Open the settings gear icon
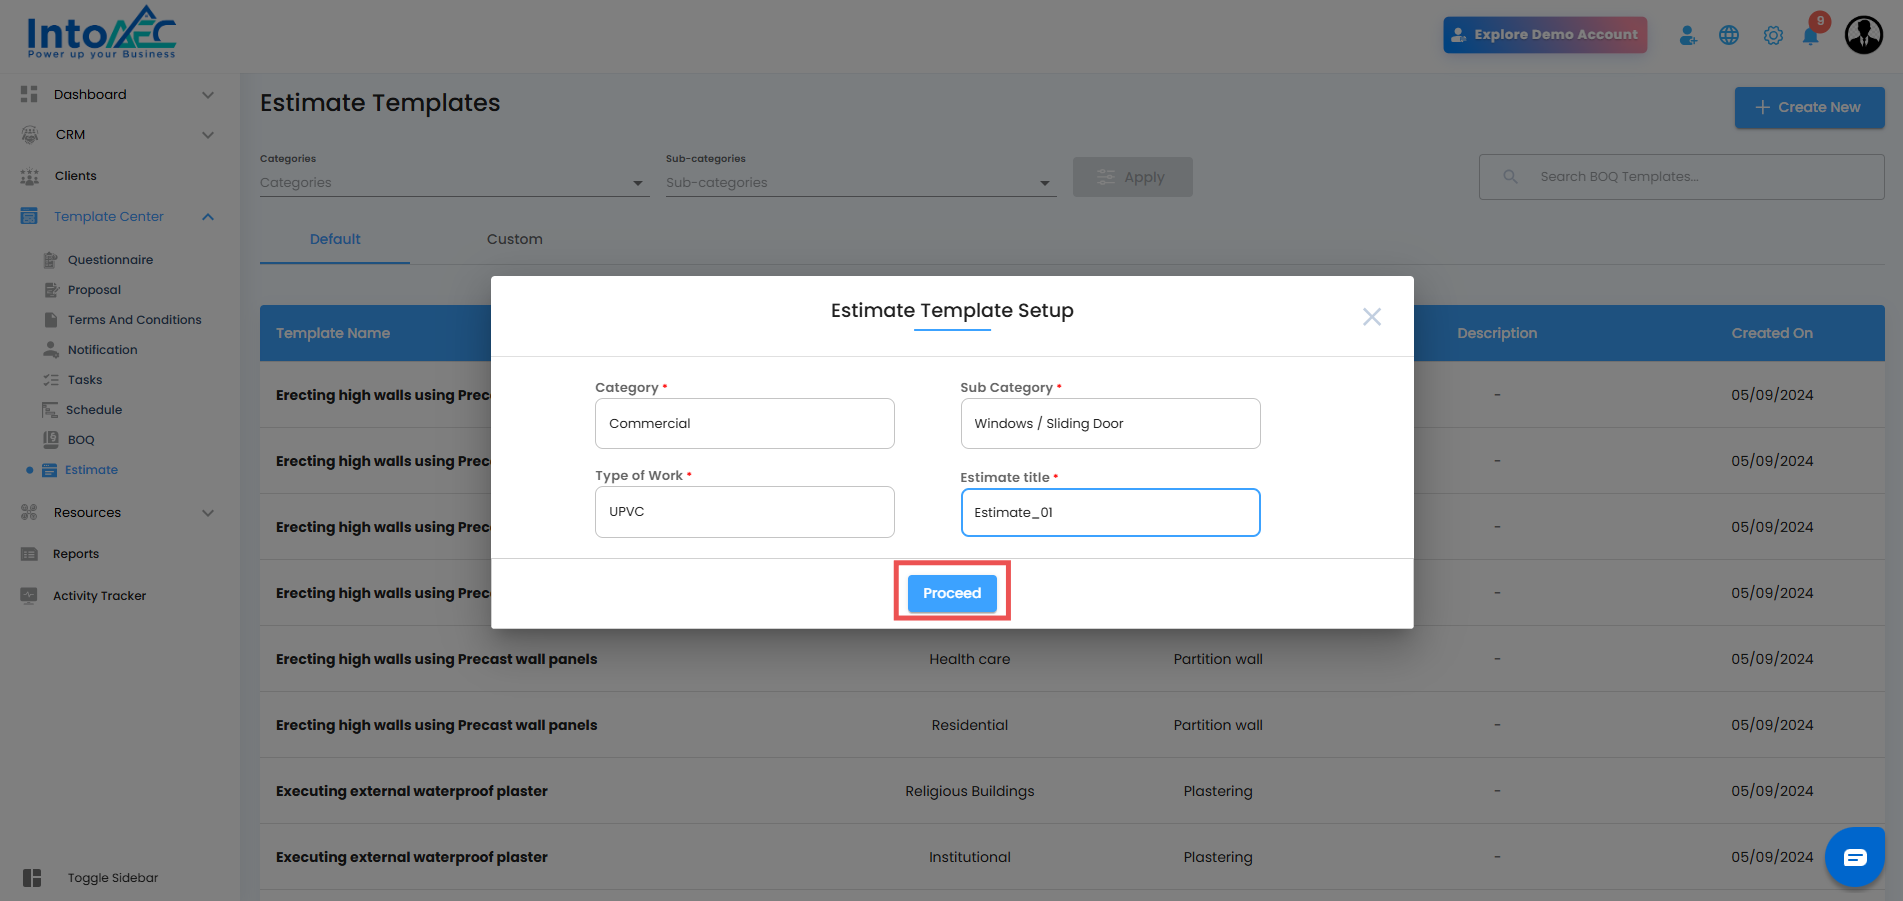This screenshot has height=901, width=1903. pos(1773,36)
